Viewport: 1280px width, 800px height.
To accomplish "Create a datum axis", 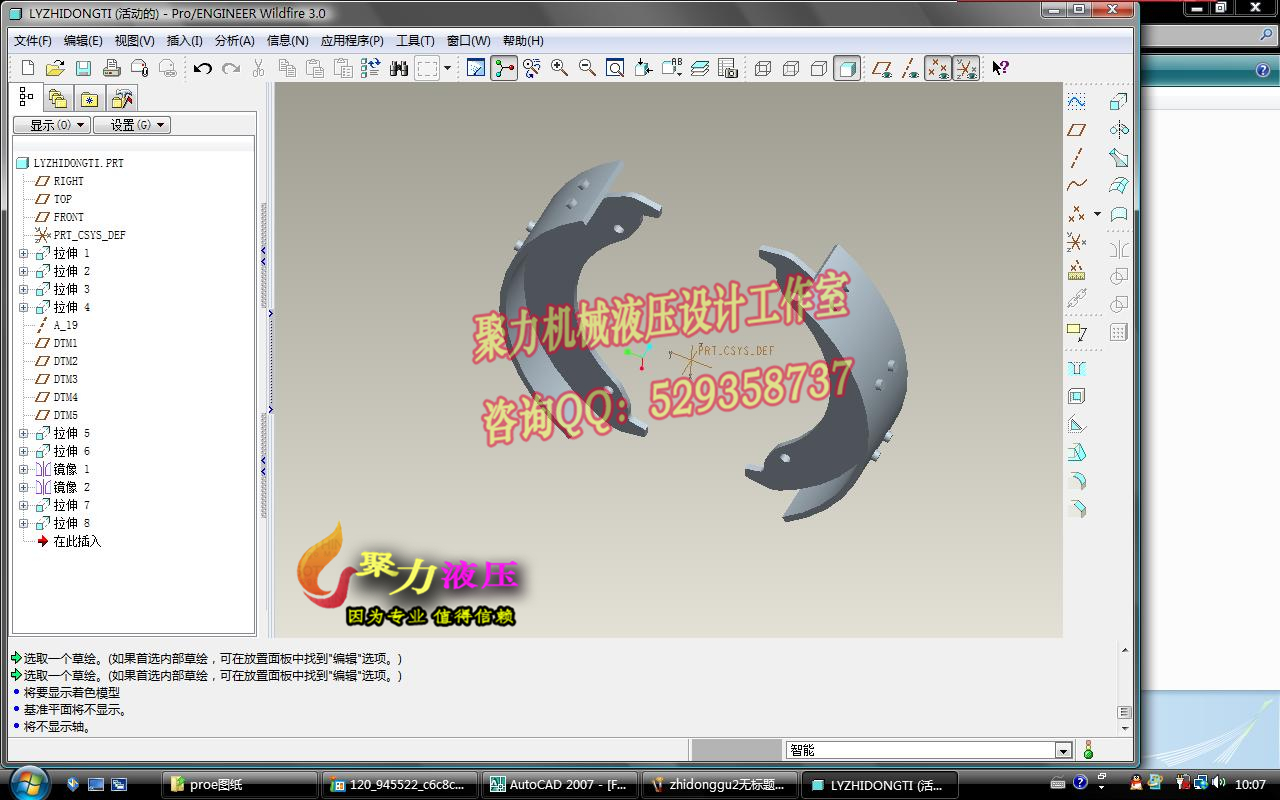I will click(x=1076, y=157).
